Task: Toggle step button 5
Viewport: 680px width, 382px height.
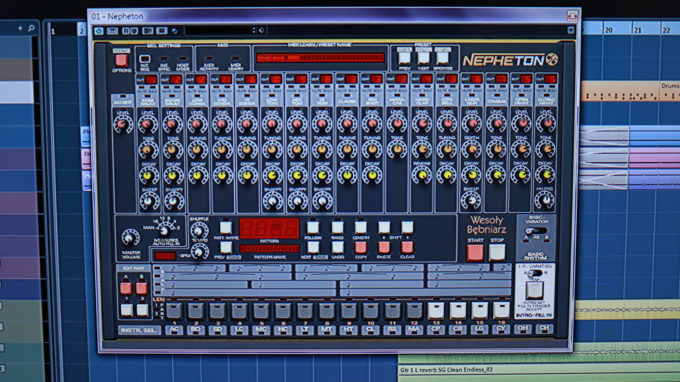Action: (261, 310)
